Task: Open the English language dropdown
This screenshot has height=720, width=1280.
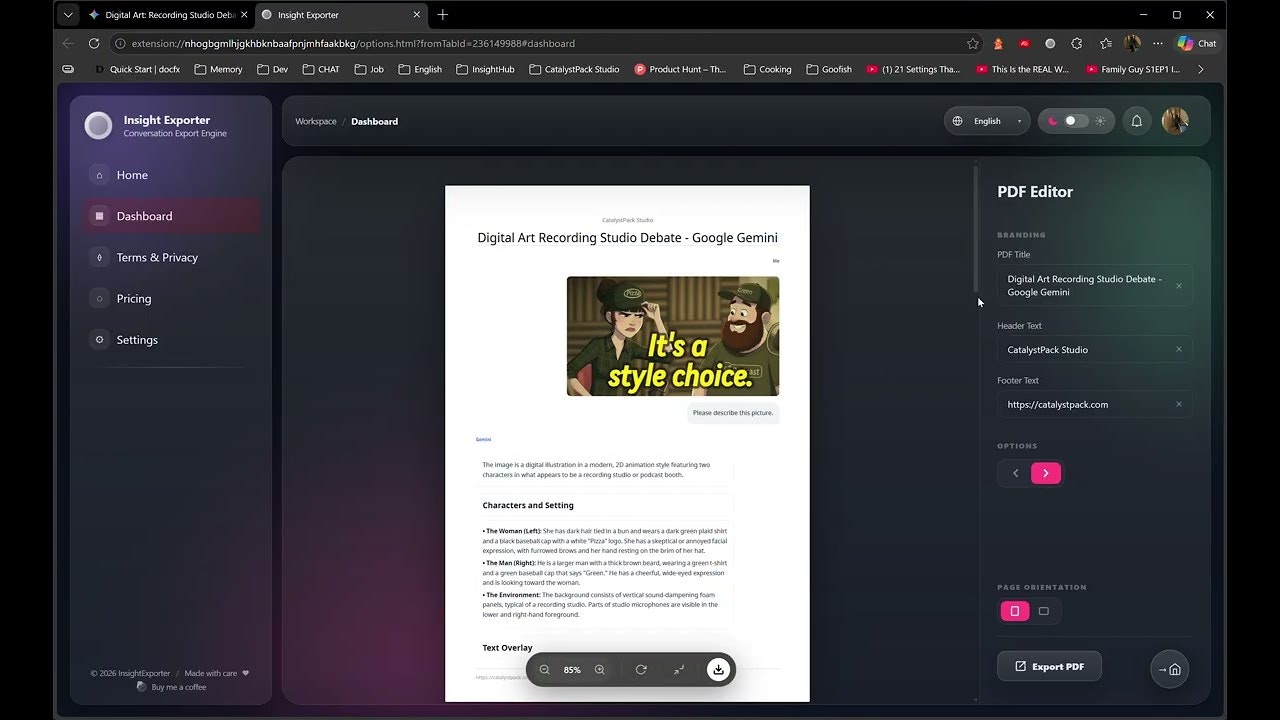Action: (x=987, y=121)
